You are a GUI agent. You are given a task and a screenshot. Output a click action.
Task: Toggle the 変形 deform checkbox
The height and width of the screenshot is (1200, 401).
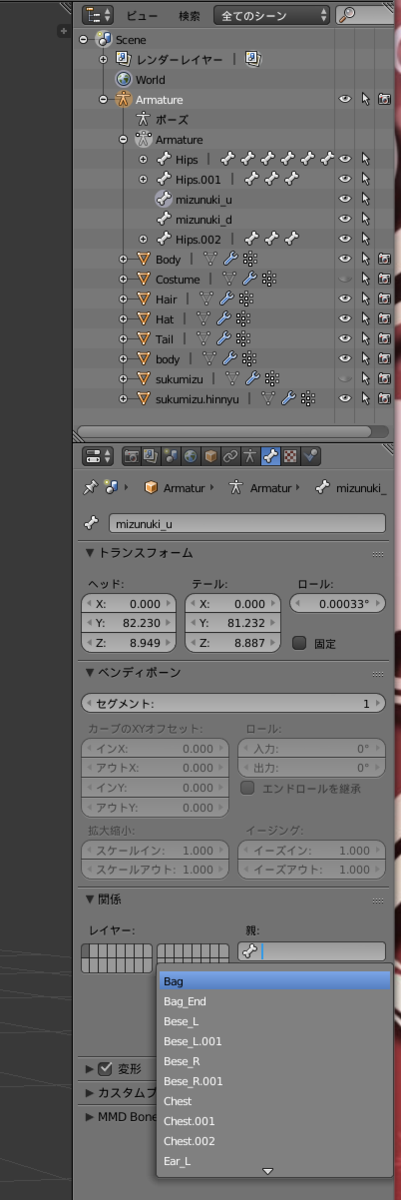pos(105,1069)
